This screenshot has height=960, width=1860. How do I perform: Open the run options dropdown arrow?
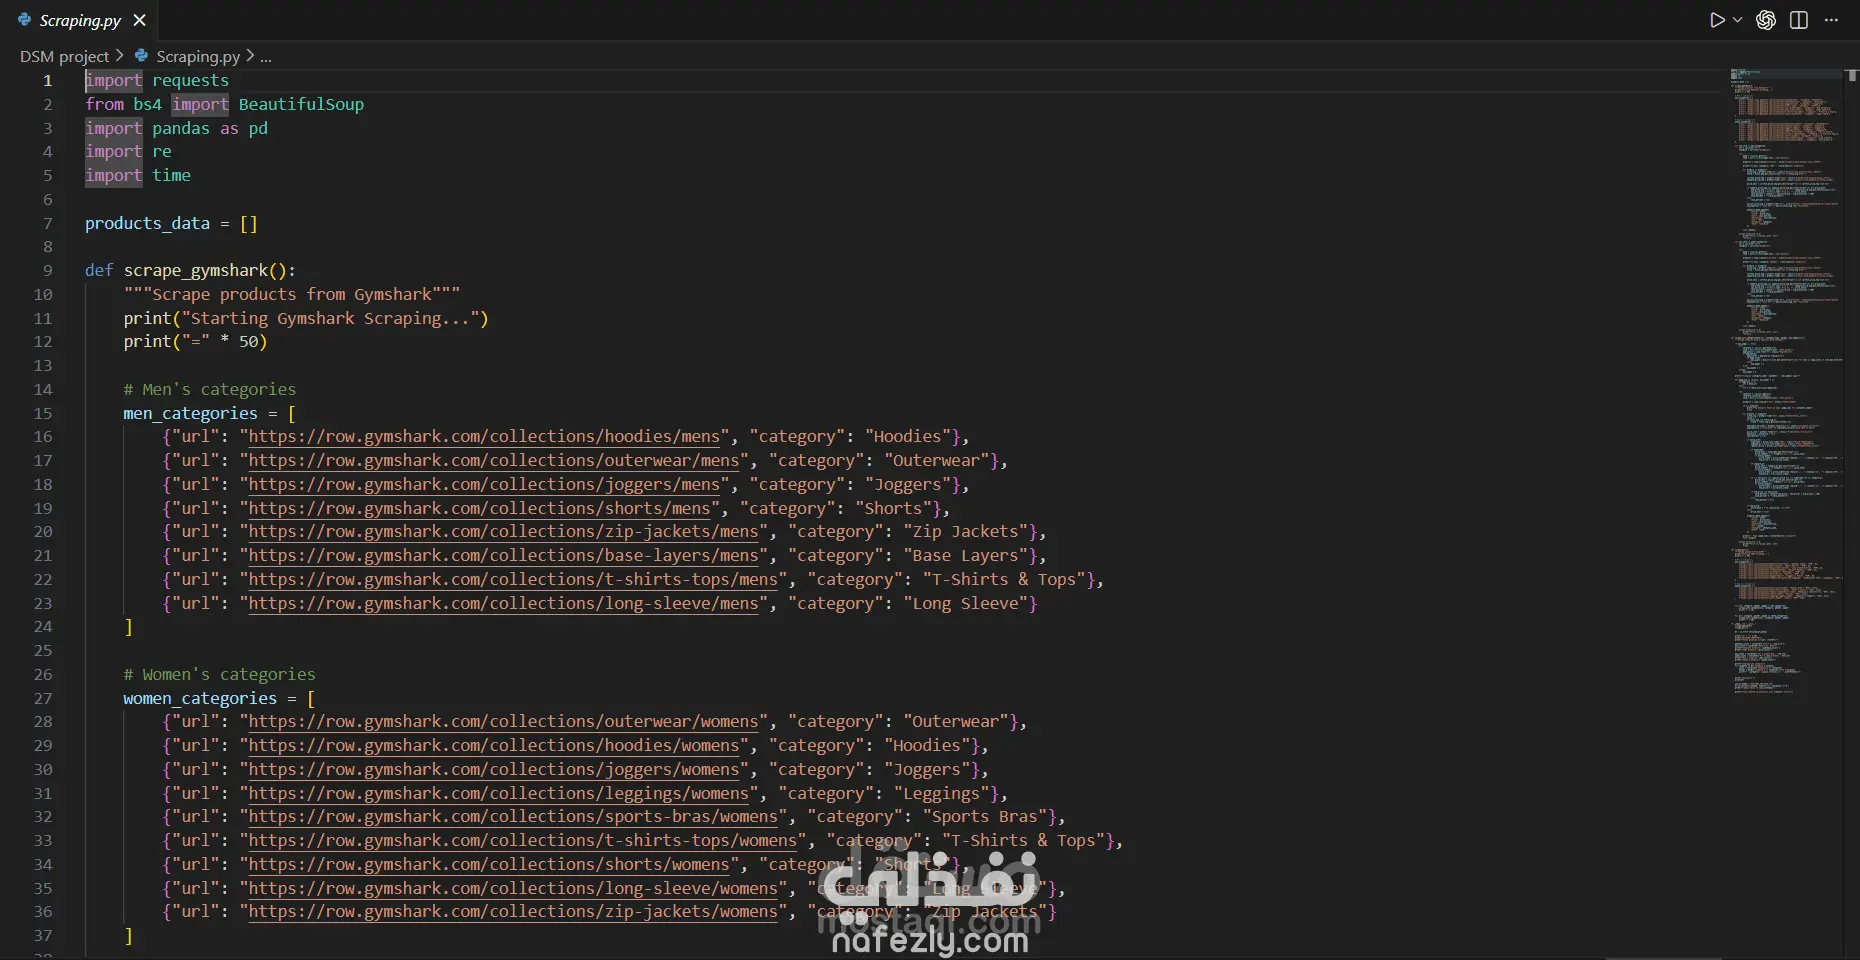pos(1738,20)
